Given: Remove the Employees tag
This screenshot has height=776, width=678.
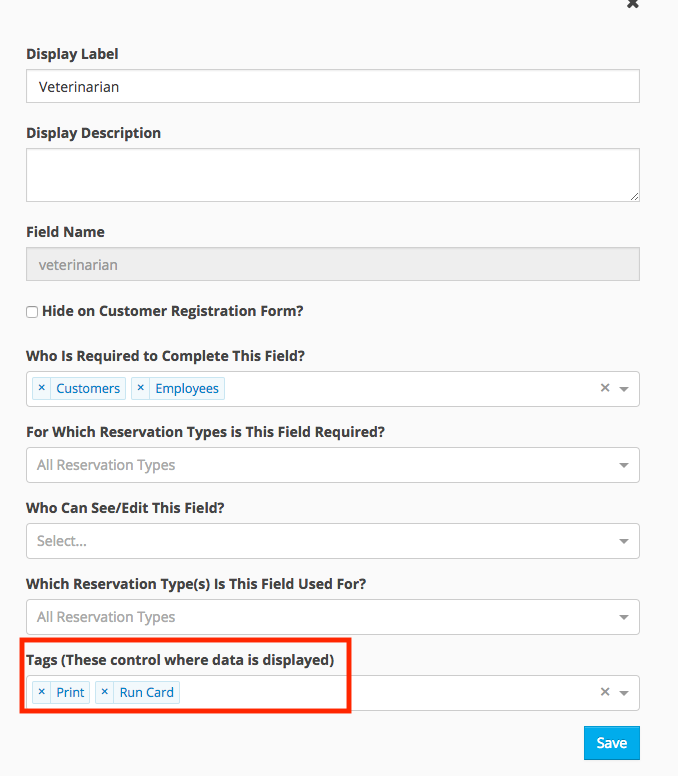Looking at the screenshot, I should 140,388.
